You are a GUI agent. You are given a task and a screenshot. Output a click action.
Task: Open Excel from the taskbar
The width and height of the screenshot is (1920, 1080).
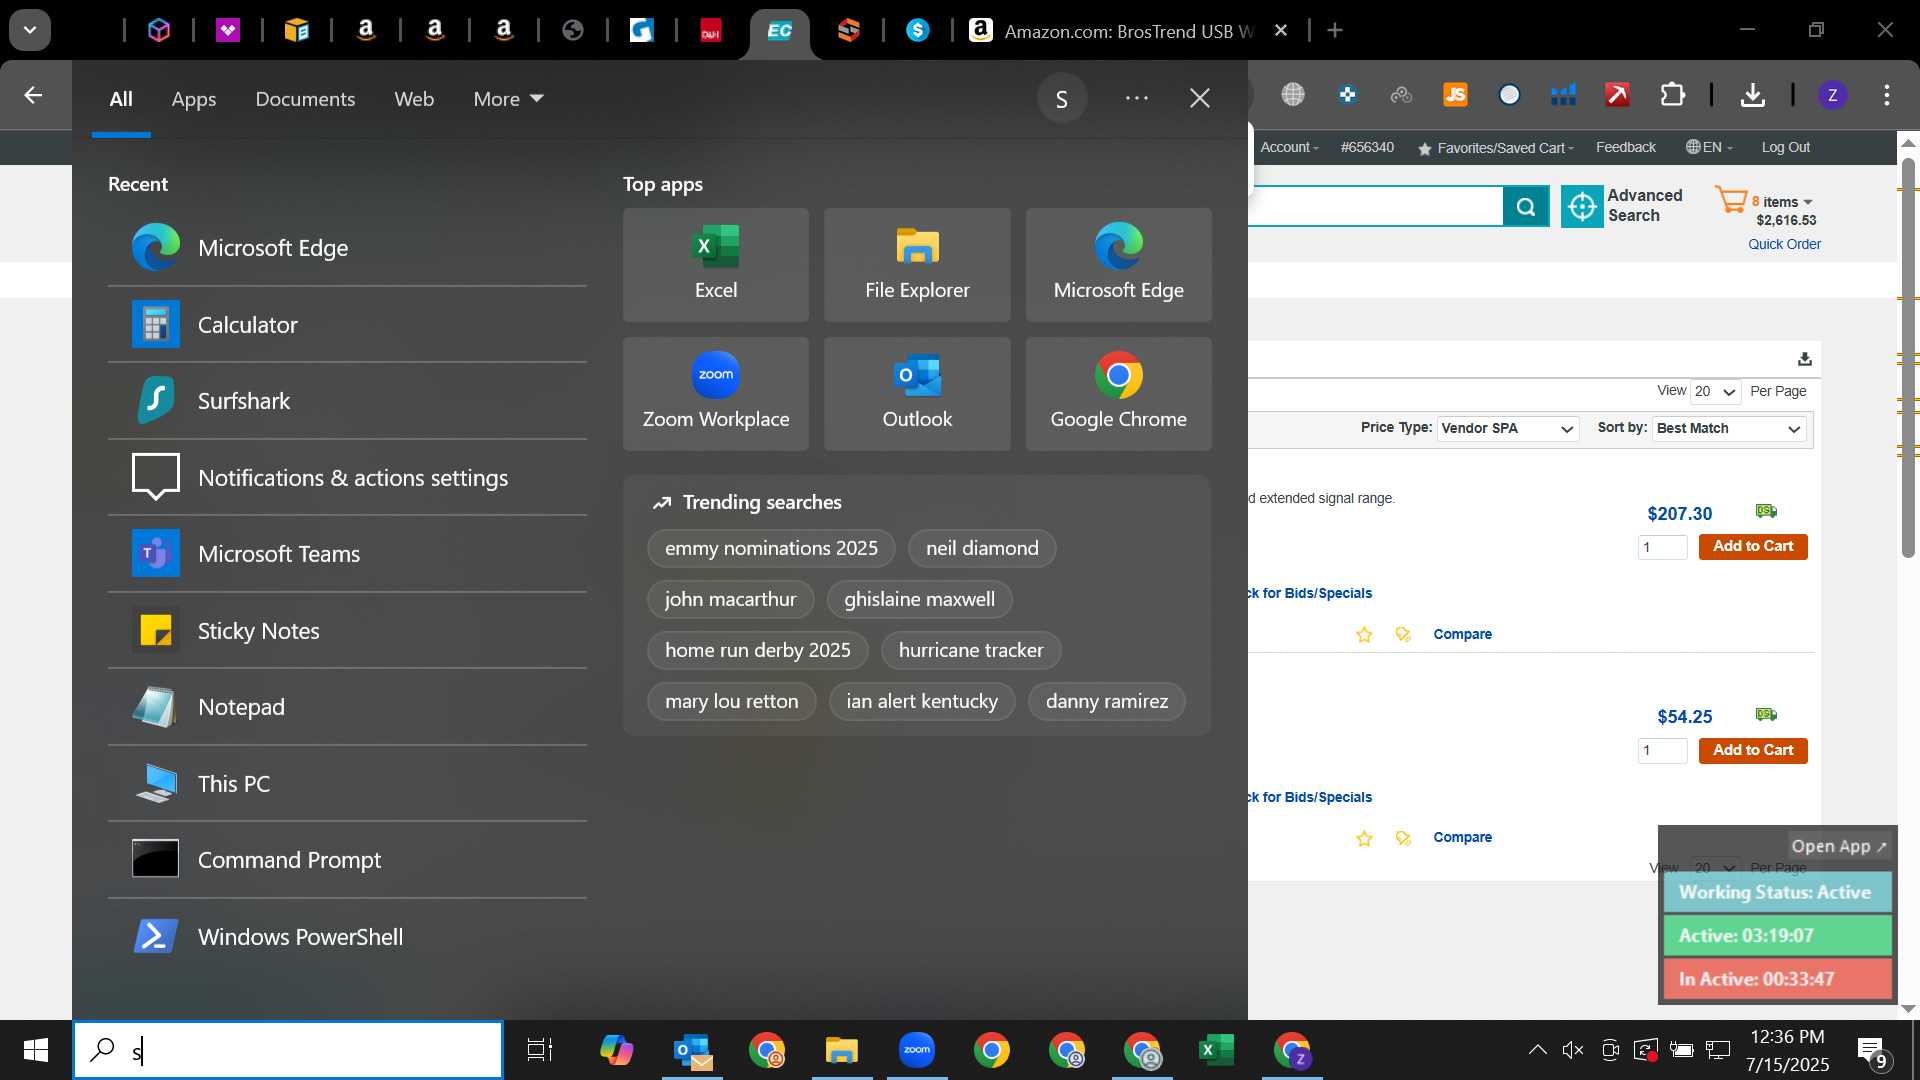pos(1216,1050)
